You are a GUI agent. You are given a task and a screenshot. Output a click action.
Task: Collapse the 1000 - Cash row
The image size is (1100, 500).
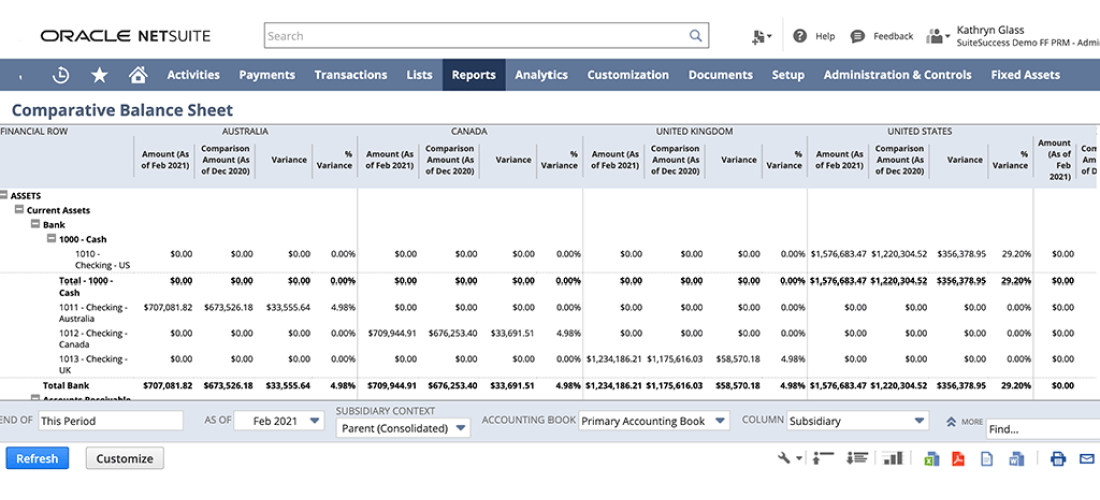pyautogui.click(x=51, y=240)
